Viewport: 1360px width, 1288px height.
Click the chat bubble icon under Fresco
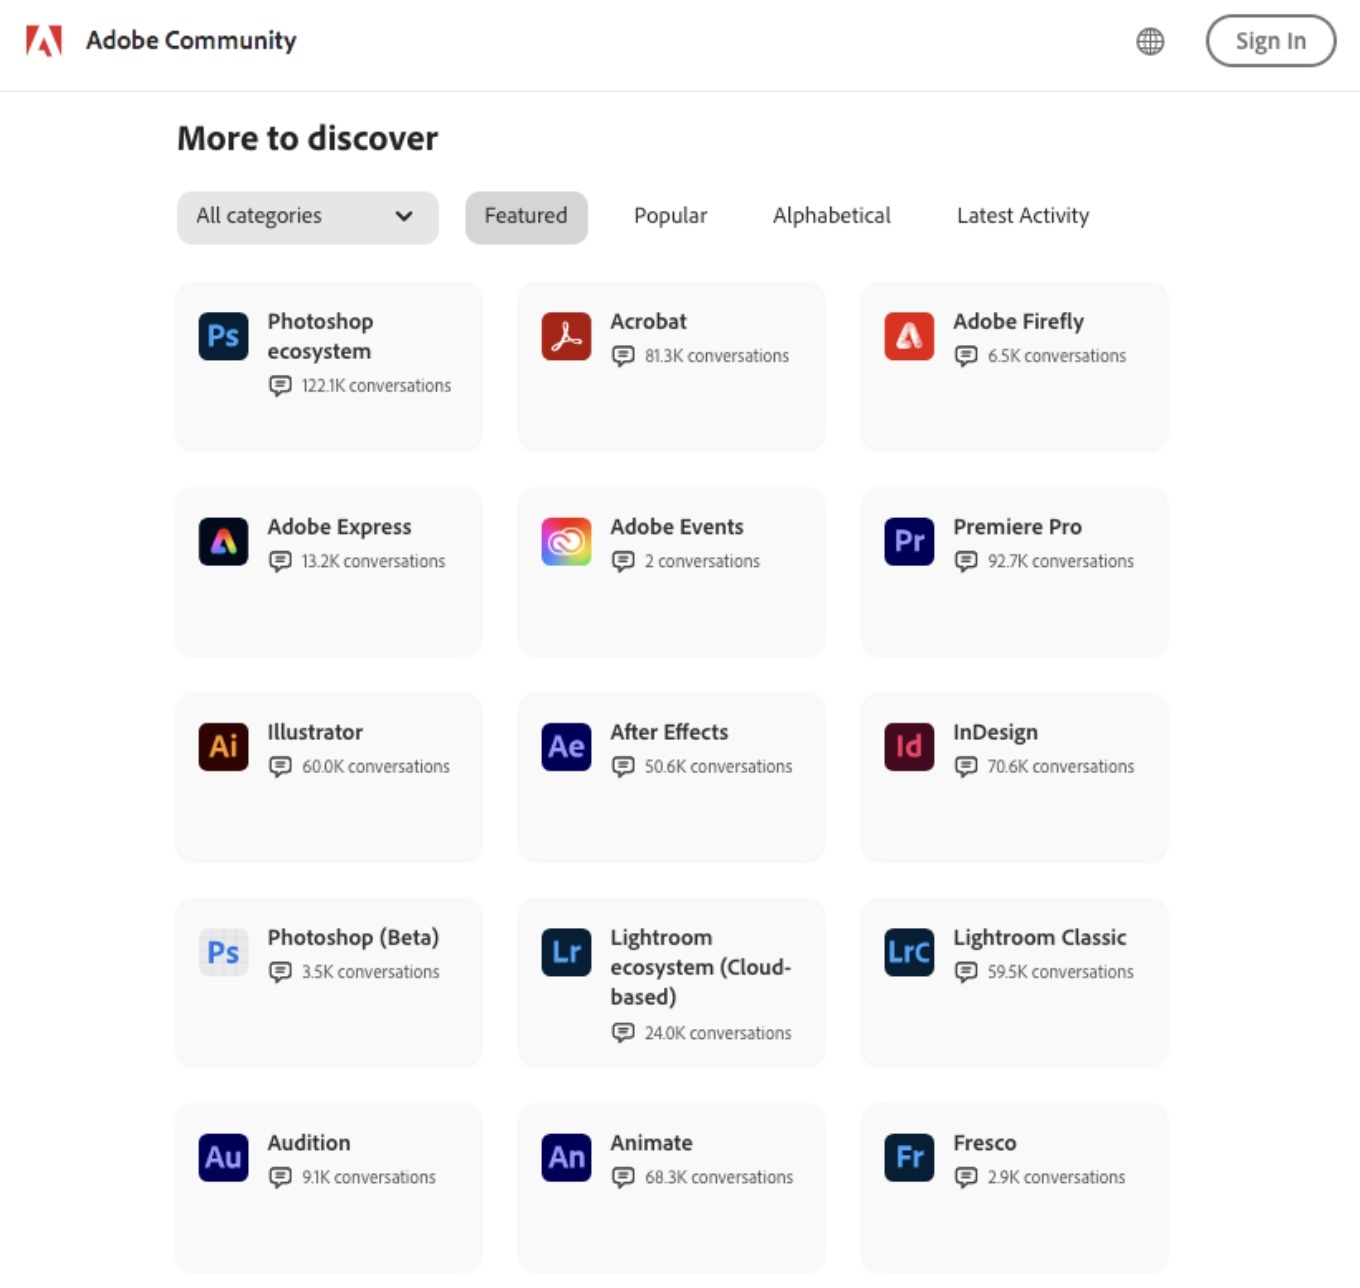point(966,1177)
